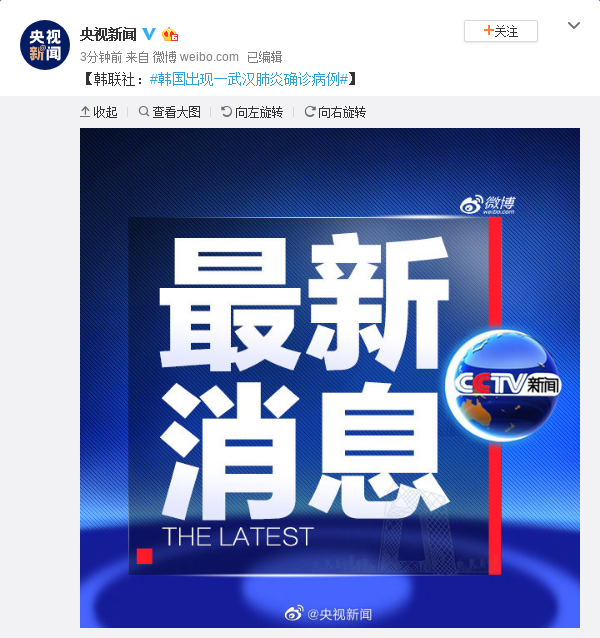Click the 微博 weibo.com source link
The height and width of the screenshot is (638, 600).
pos(196,57)
